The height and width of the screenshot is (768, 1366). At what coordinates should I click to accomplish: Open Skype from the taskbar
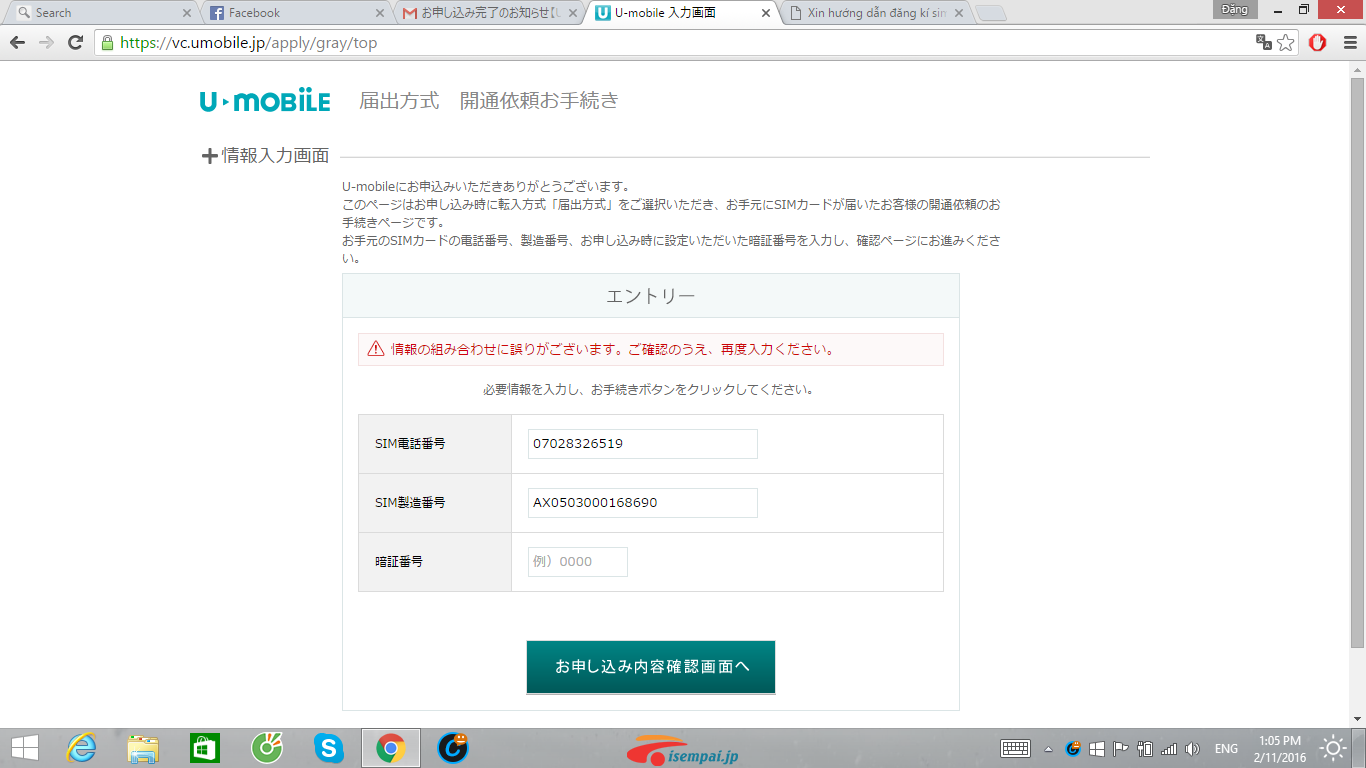coord(328,747)
